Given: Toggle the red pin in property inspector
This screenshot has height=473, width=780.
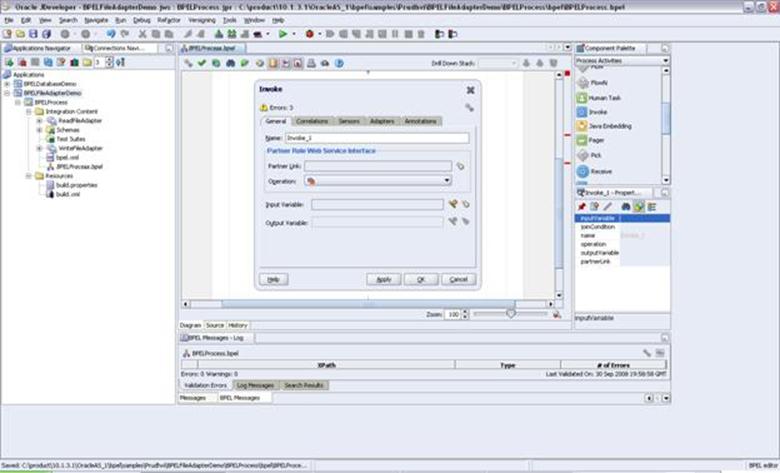Looking at the screenshot, I should point(581,206).
